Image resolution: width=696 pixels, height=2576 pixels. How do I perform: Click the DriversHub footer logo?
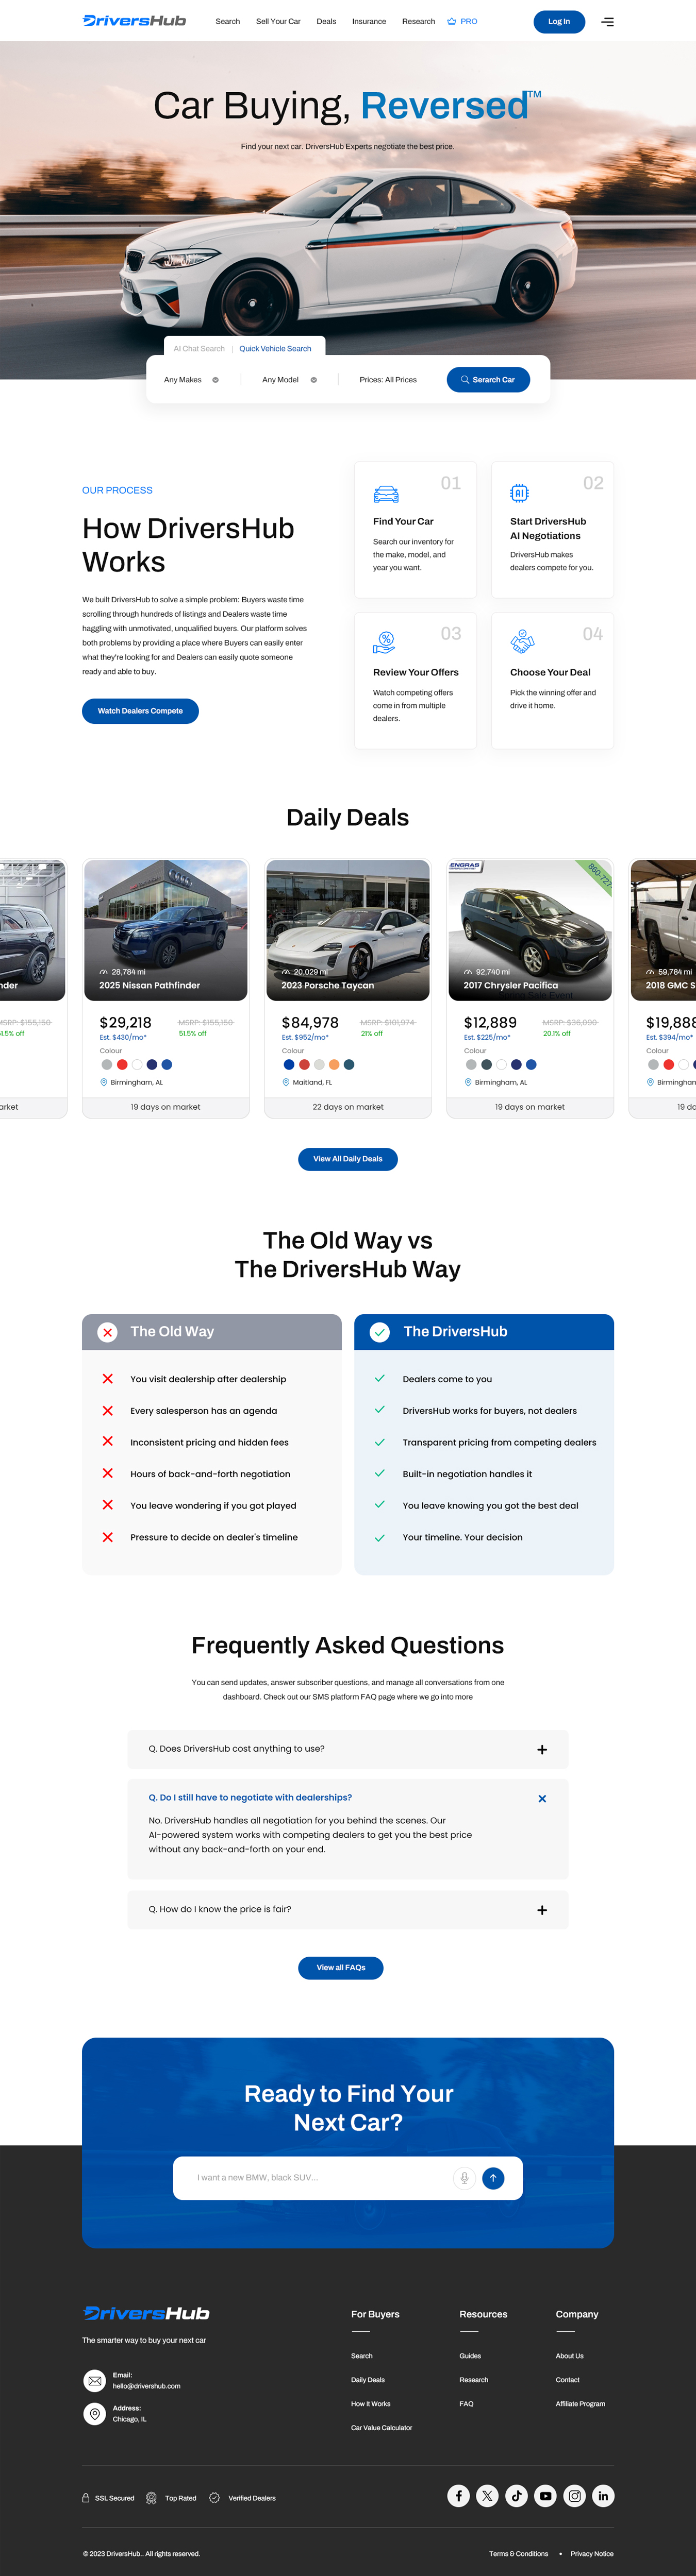click(x=146, y=2313)
